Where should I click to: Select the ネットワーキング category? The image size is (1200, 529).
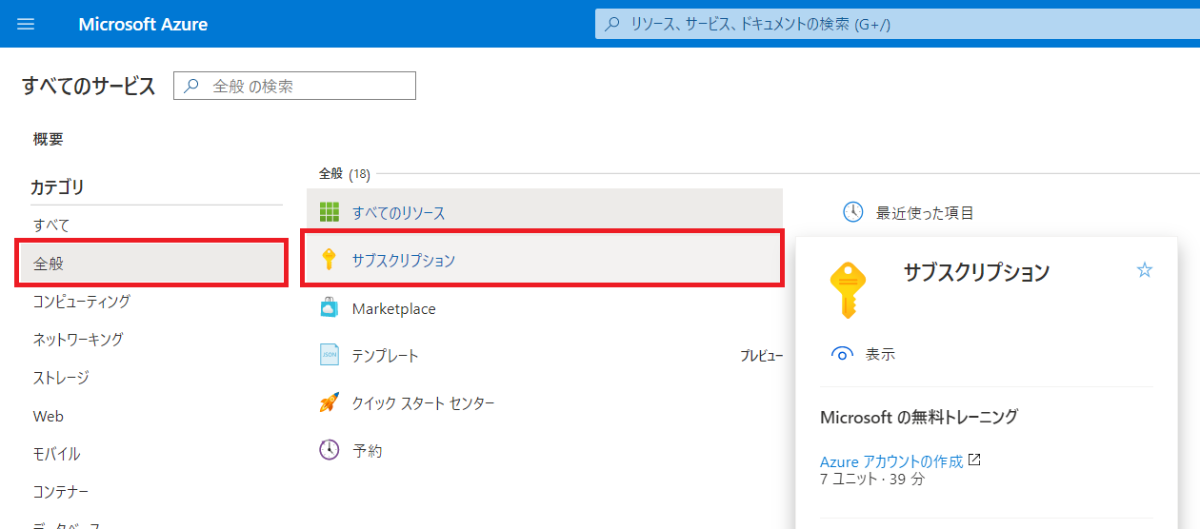click(78, 339)
